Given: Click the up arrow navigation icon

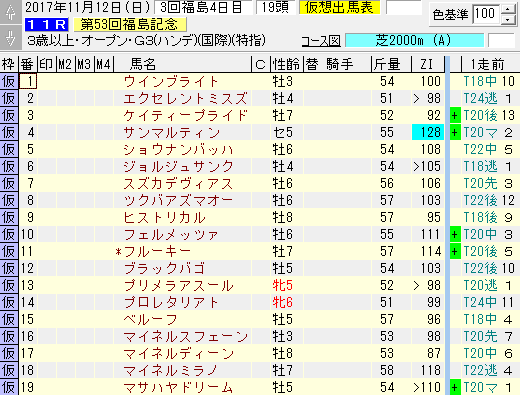Looking at the screenshot, I should pos(10,12).
